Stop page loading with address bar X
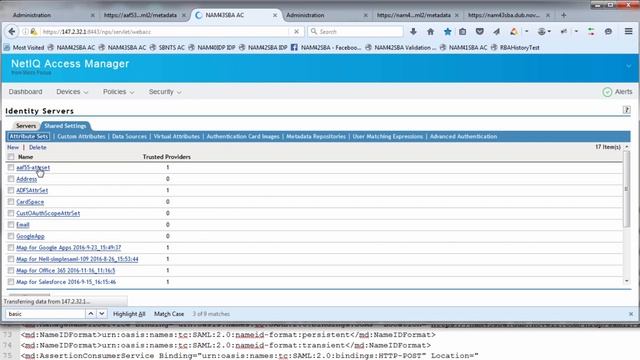 (x=296, y=31)
